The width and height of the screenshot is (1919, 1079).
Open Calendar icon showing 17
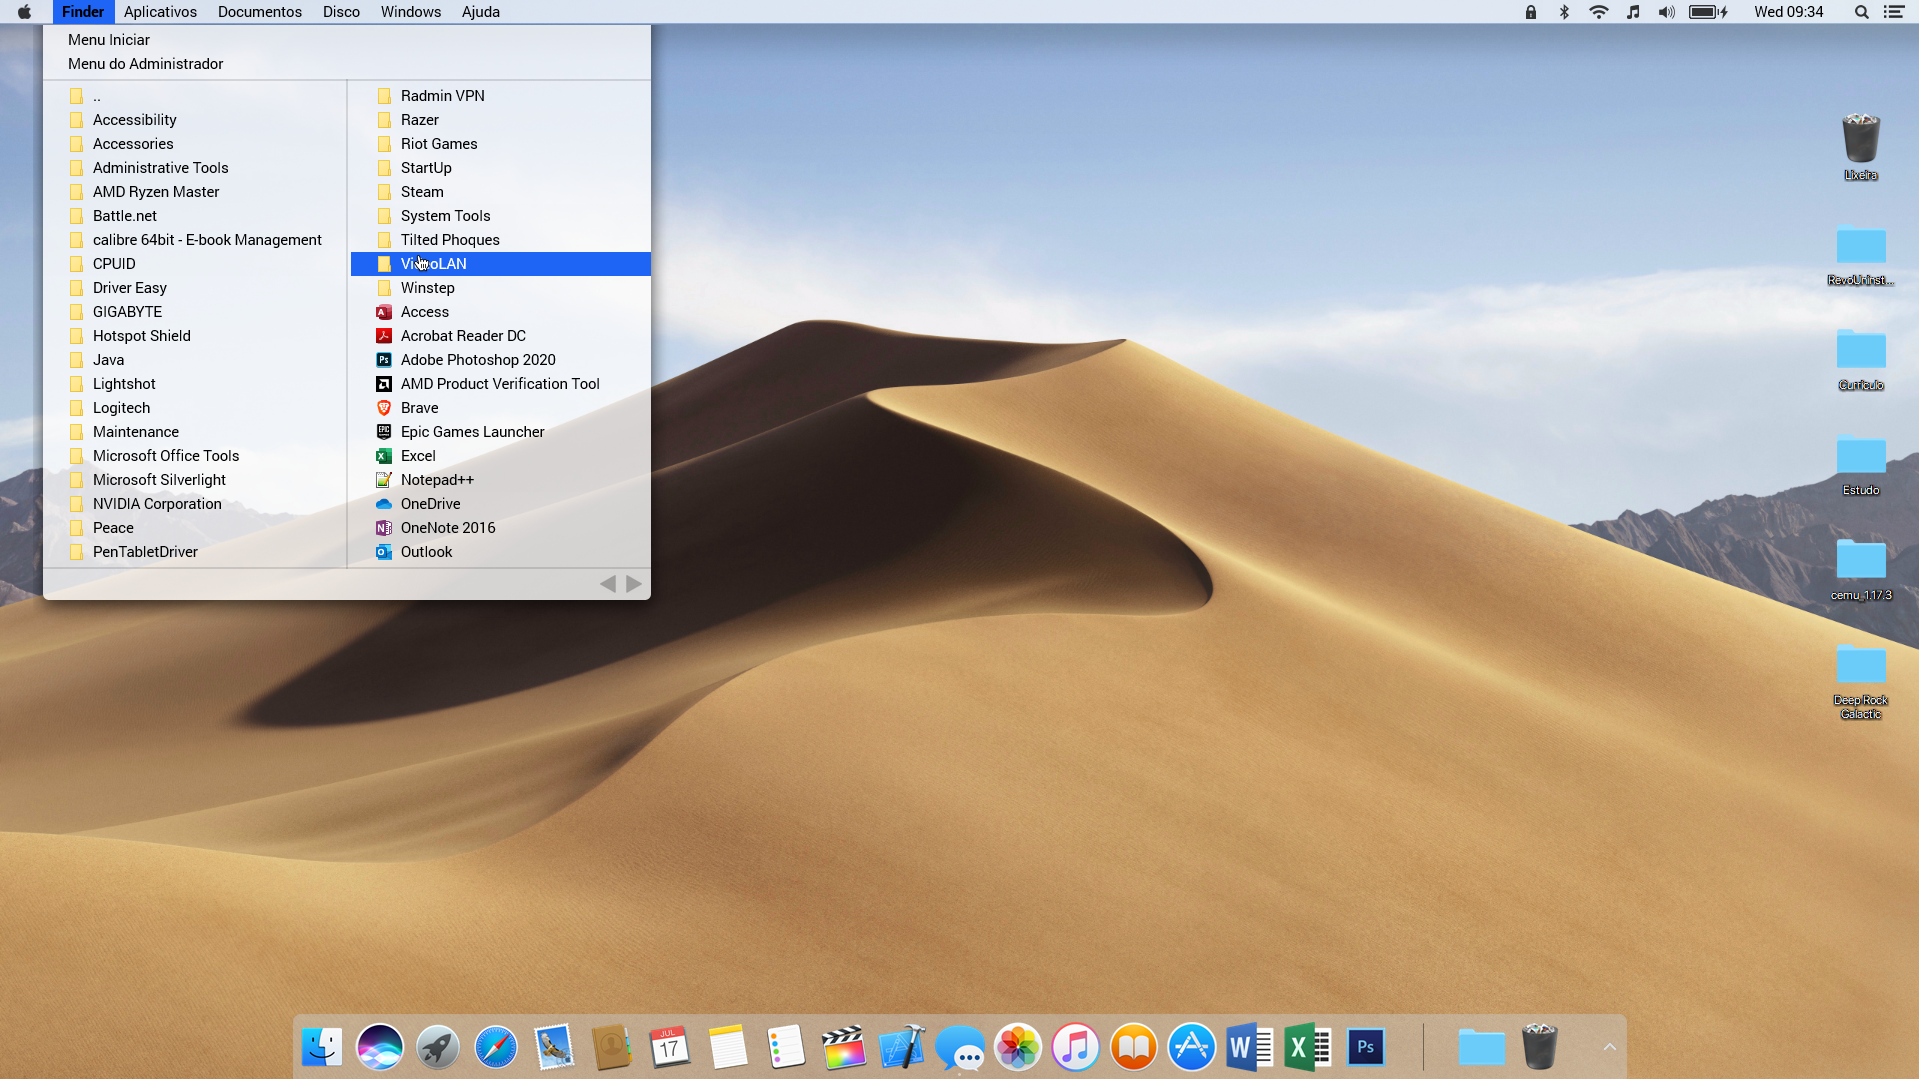[670, 1047]
